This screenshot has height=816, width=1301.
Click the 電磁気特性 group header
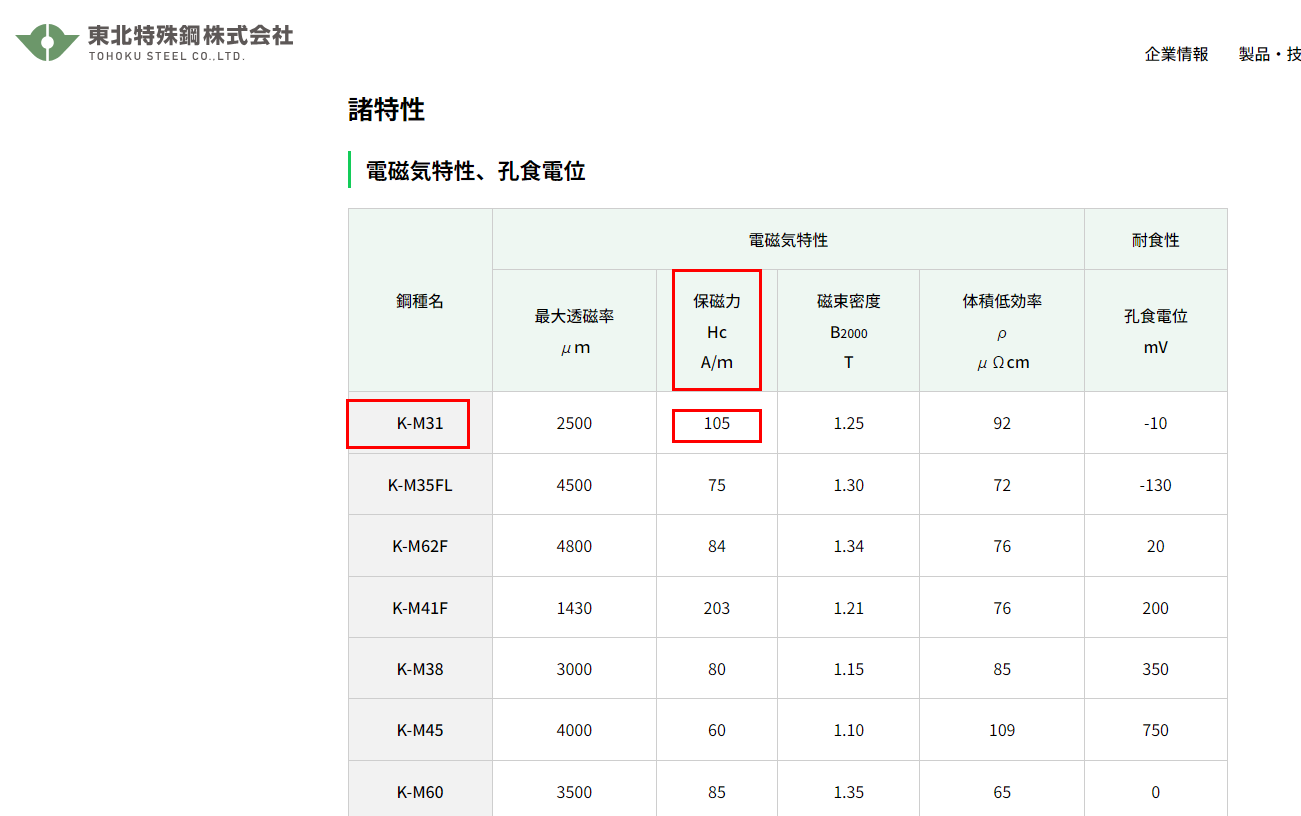(x=788, y=240)
